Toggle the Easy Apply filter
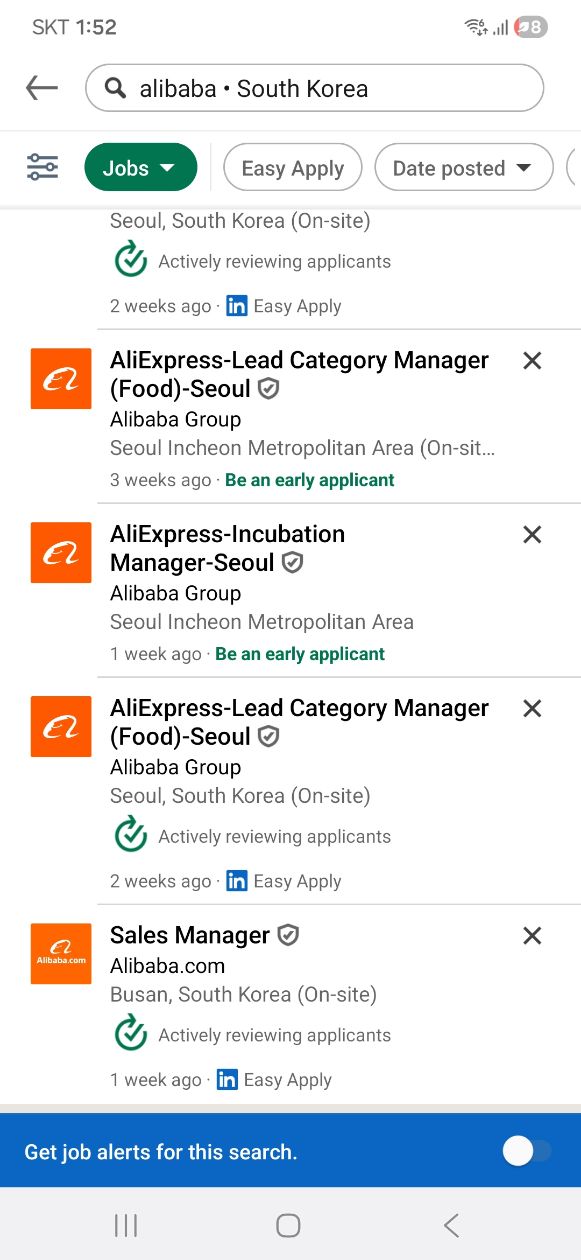581x1260 pixels. (x=292, y=167)
